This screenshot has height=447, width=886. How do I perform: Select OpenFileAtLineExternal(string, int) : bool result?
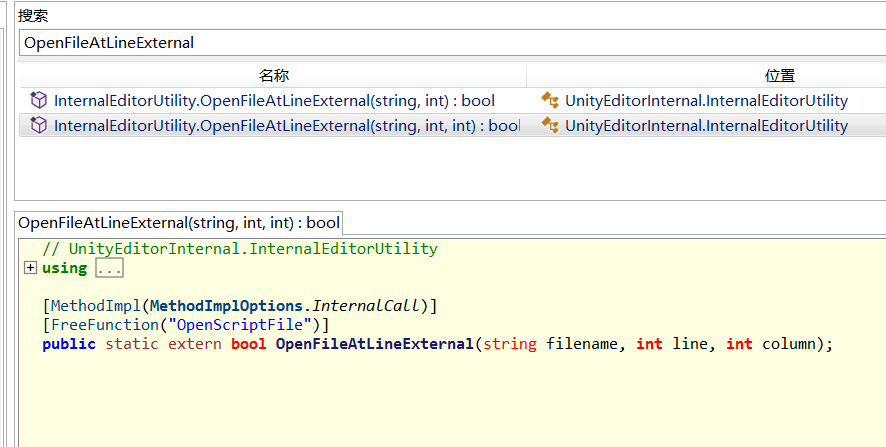click(x=274, y=101)
